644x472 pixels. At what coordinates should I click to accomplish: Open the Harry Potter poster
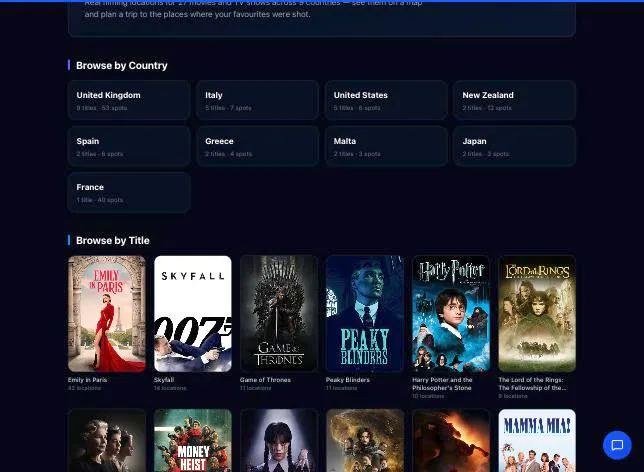(x=451, y=314)
